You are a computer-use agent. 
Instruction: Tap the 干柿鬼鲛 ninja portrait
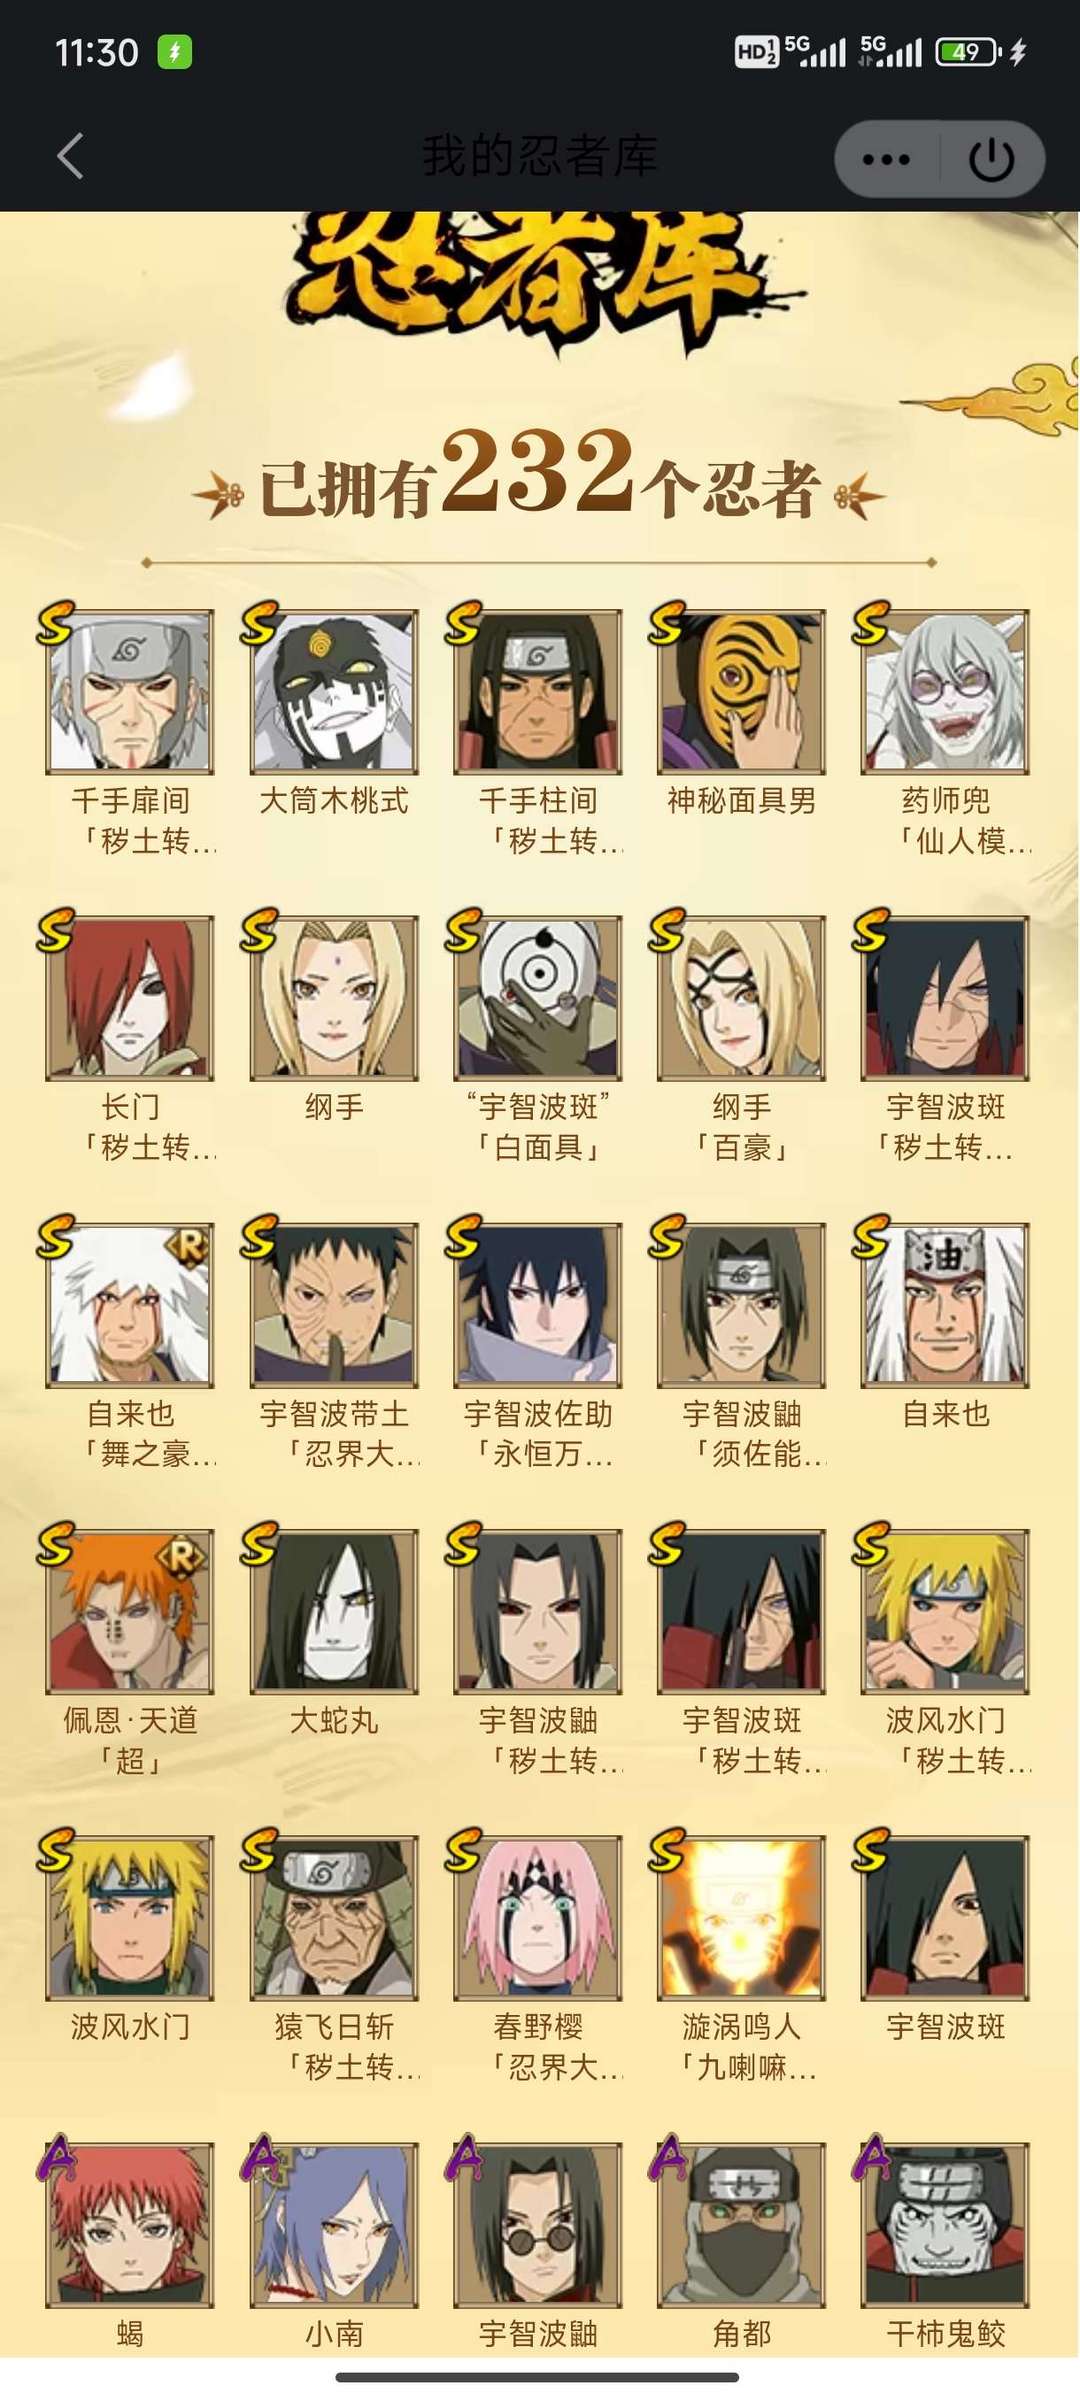pos(945,2226)
